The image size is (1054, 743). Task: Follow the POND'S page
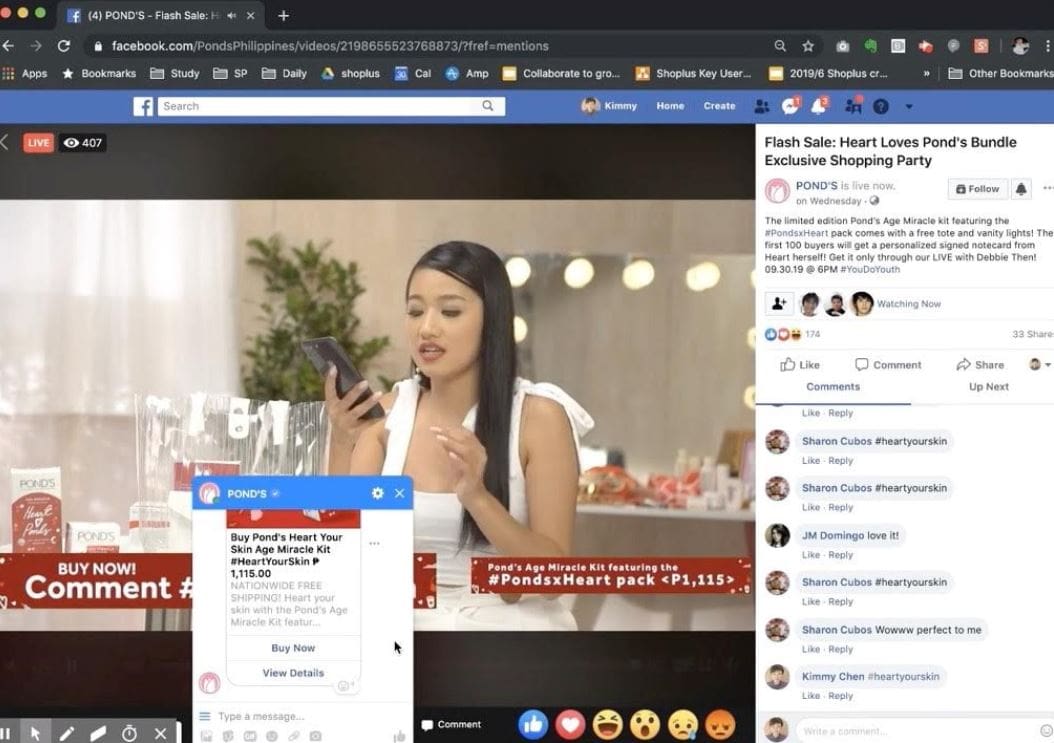[x=977, y=189]
